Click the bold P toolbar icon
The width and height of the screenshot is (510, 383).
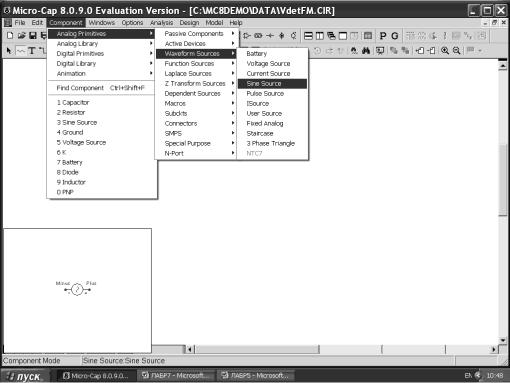tap(383, 36)
